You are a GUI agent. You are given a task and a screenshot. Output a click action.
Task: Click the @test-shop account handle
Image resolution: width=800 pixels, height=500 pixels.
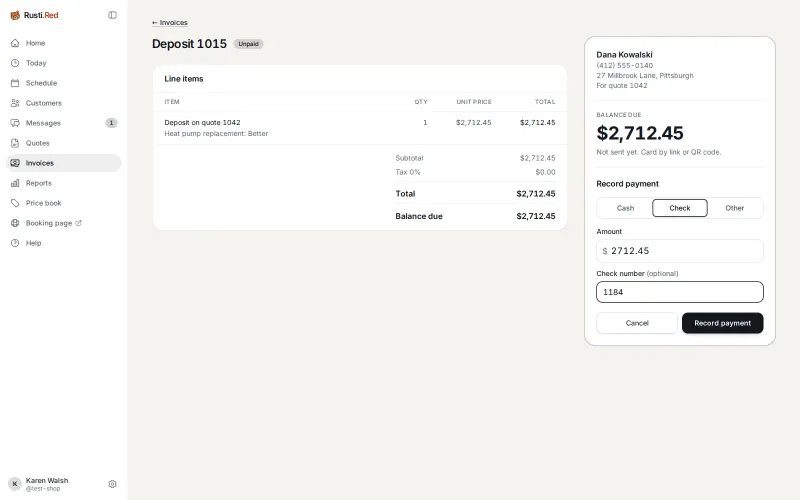43,489
